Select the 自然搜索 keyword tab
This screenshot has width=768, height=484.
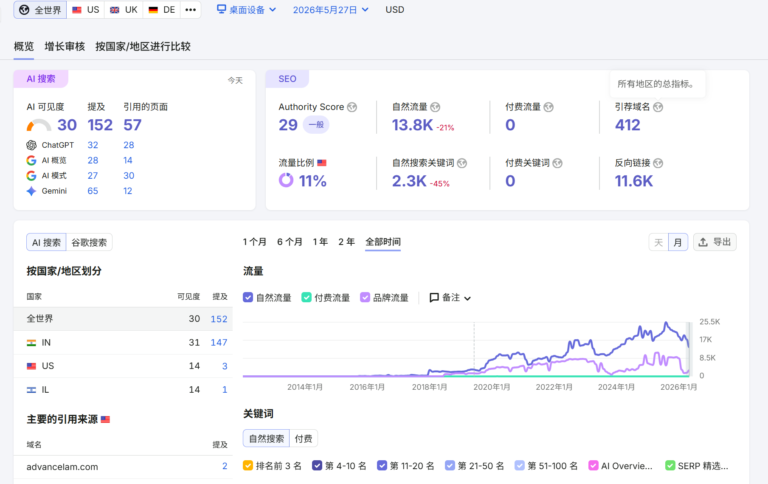point(266,438)
